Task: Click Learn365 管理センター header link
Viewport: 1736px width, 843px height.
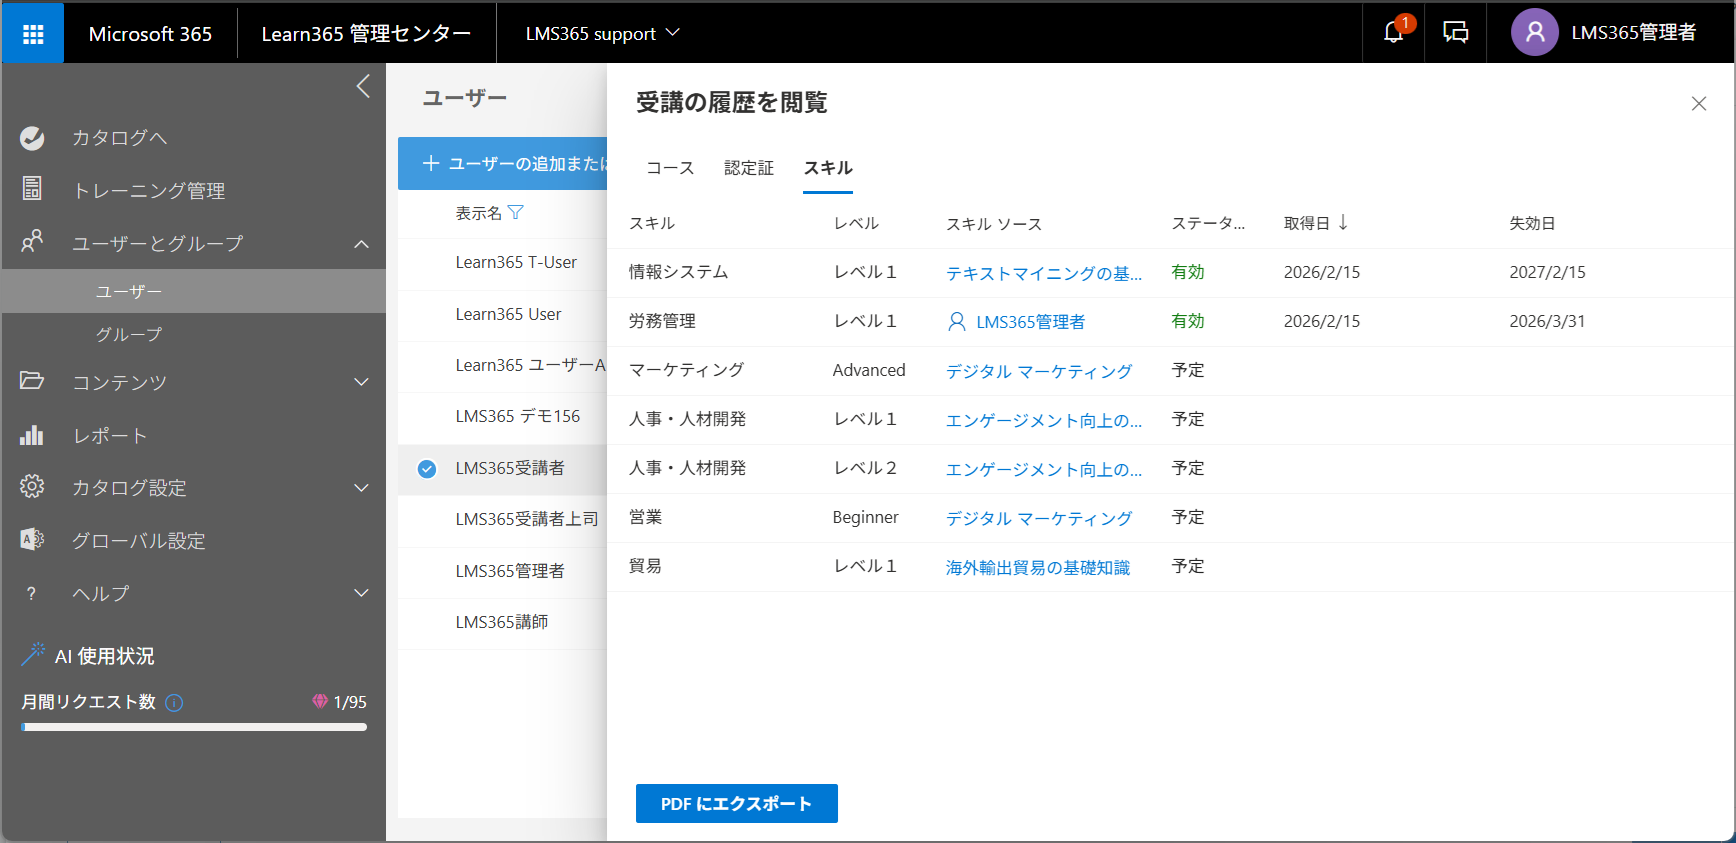Action: (366, 33)
